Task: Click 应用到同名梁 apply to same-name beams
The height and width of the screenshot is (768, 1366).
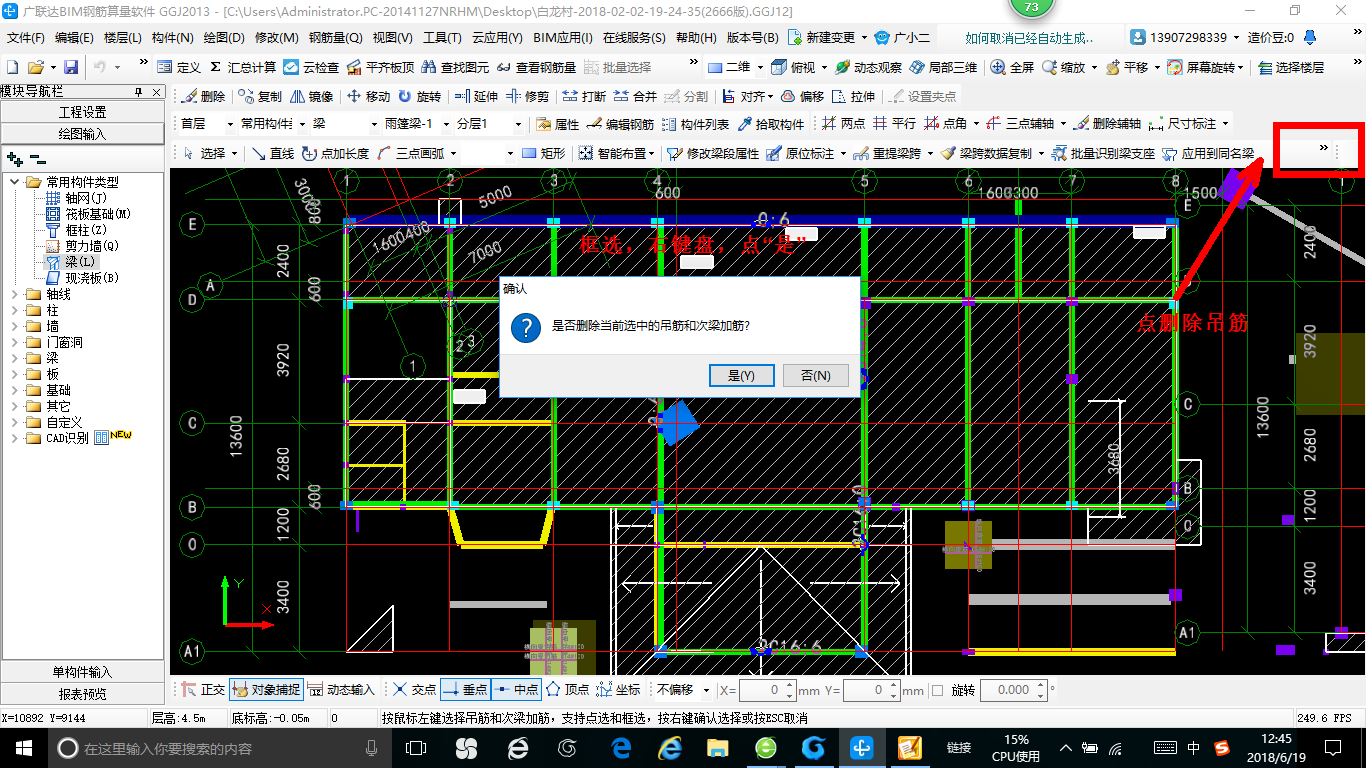Action: (1208, 153)
